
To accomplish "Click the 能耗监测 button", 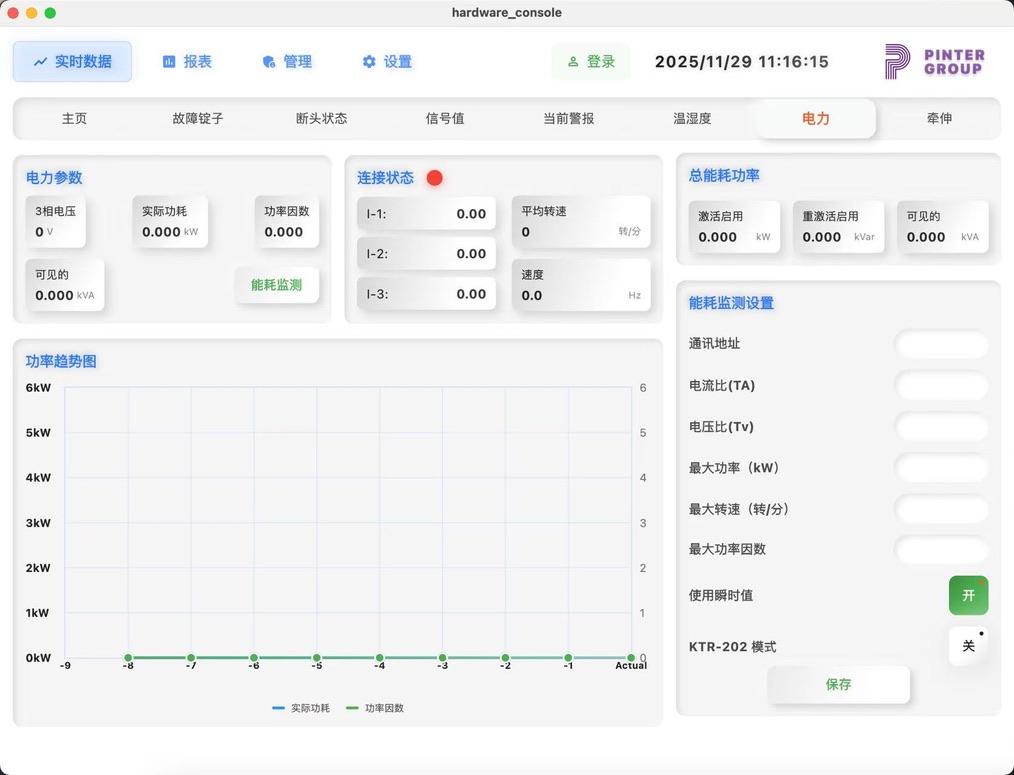I will tap(277, 284).
